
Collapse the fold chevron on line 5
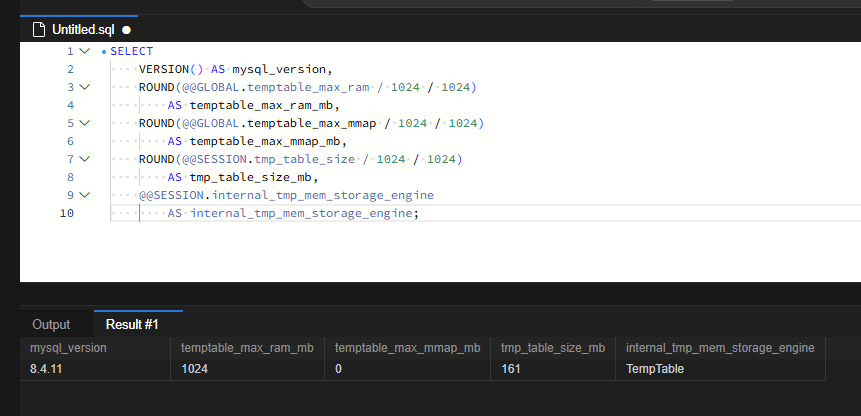coord(84,123)
